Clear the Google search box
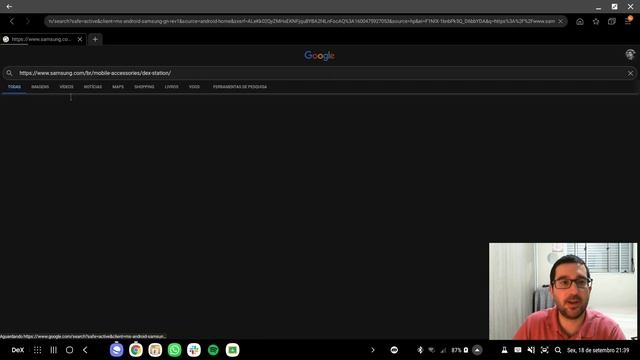The height and width of the screenshot is (360, 640). [630, 73]
